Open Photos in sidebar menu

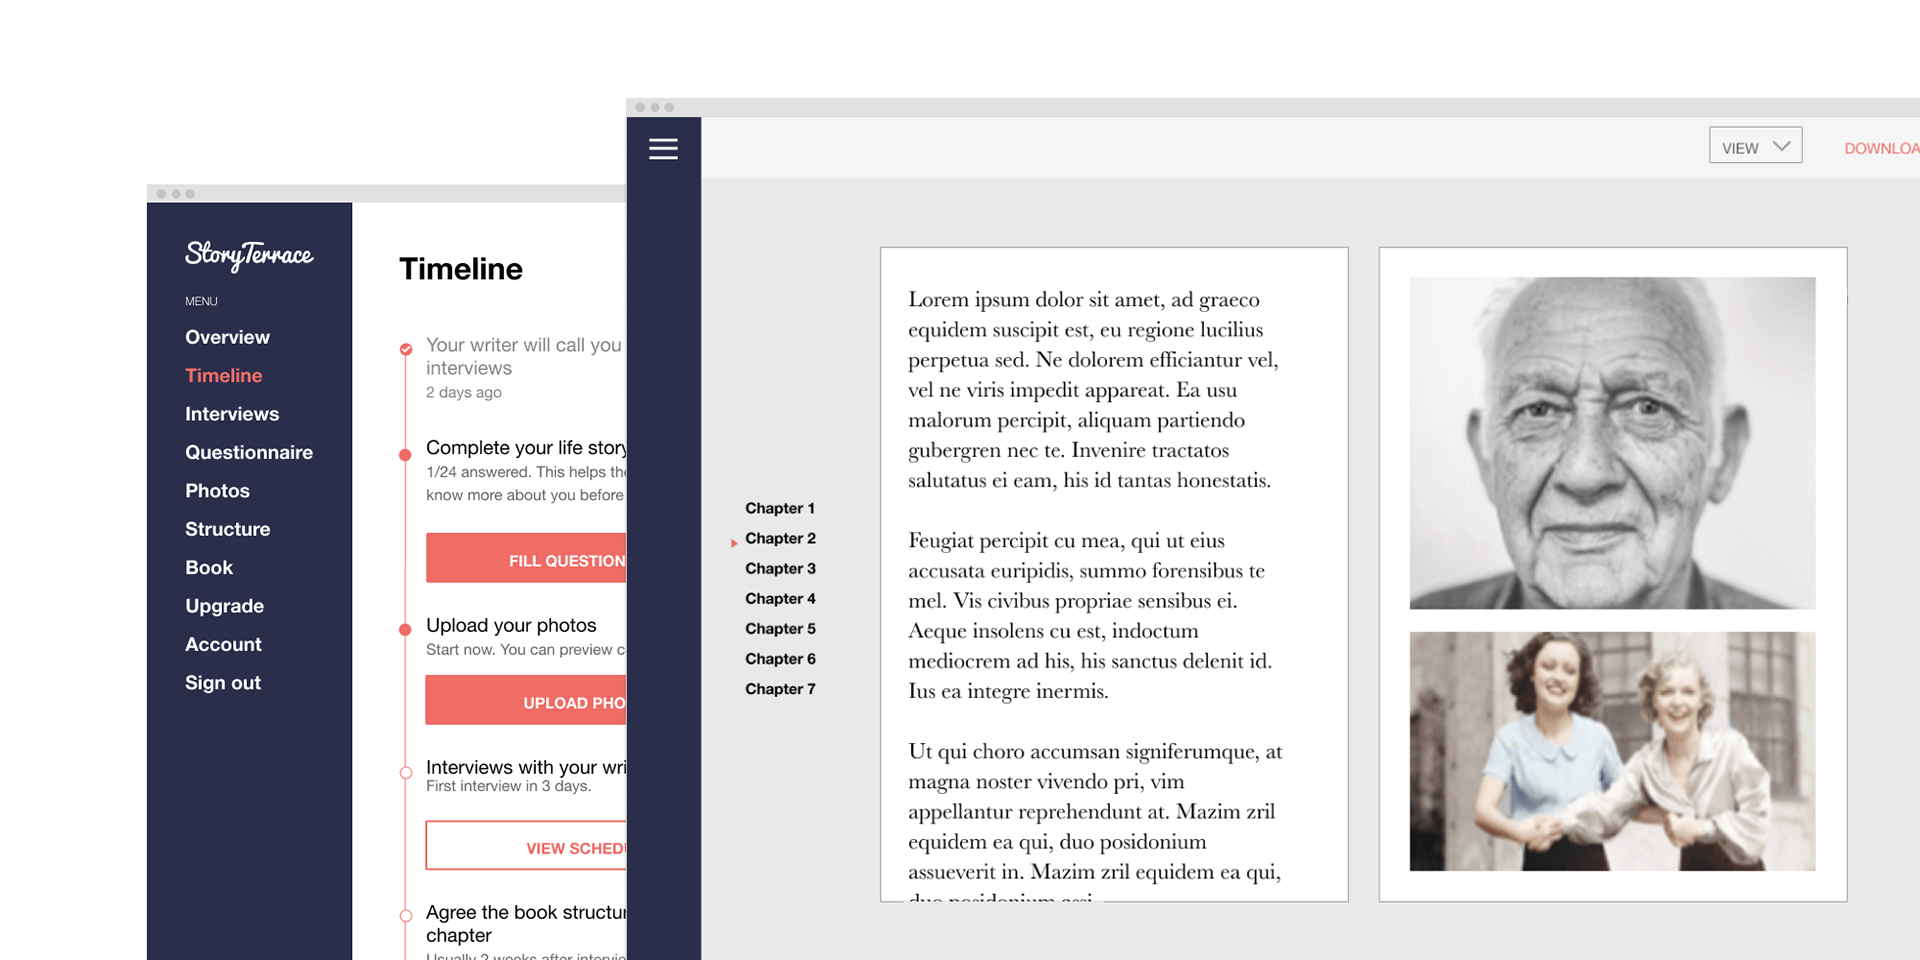tap(217, 491)
